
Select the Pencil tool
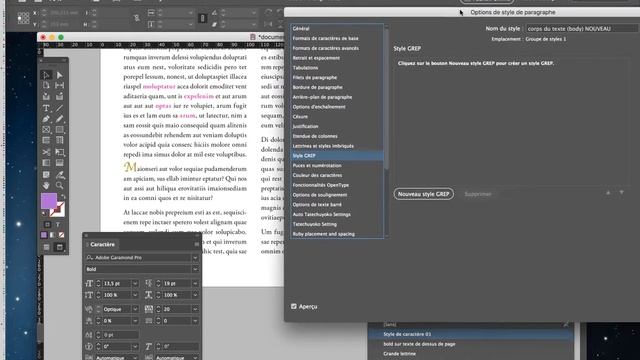point(60,119)
